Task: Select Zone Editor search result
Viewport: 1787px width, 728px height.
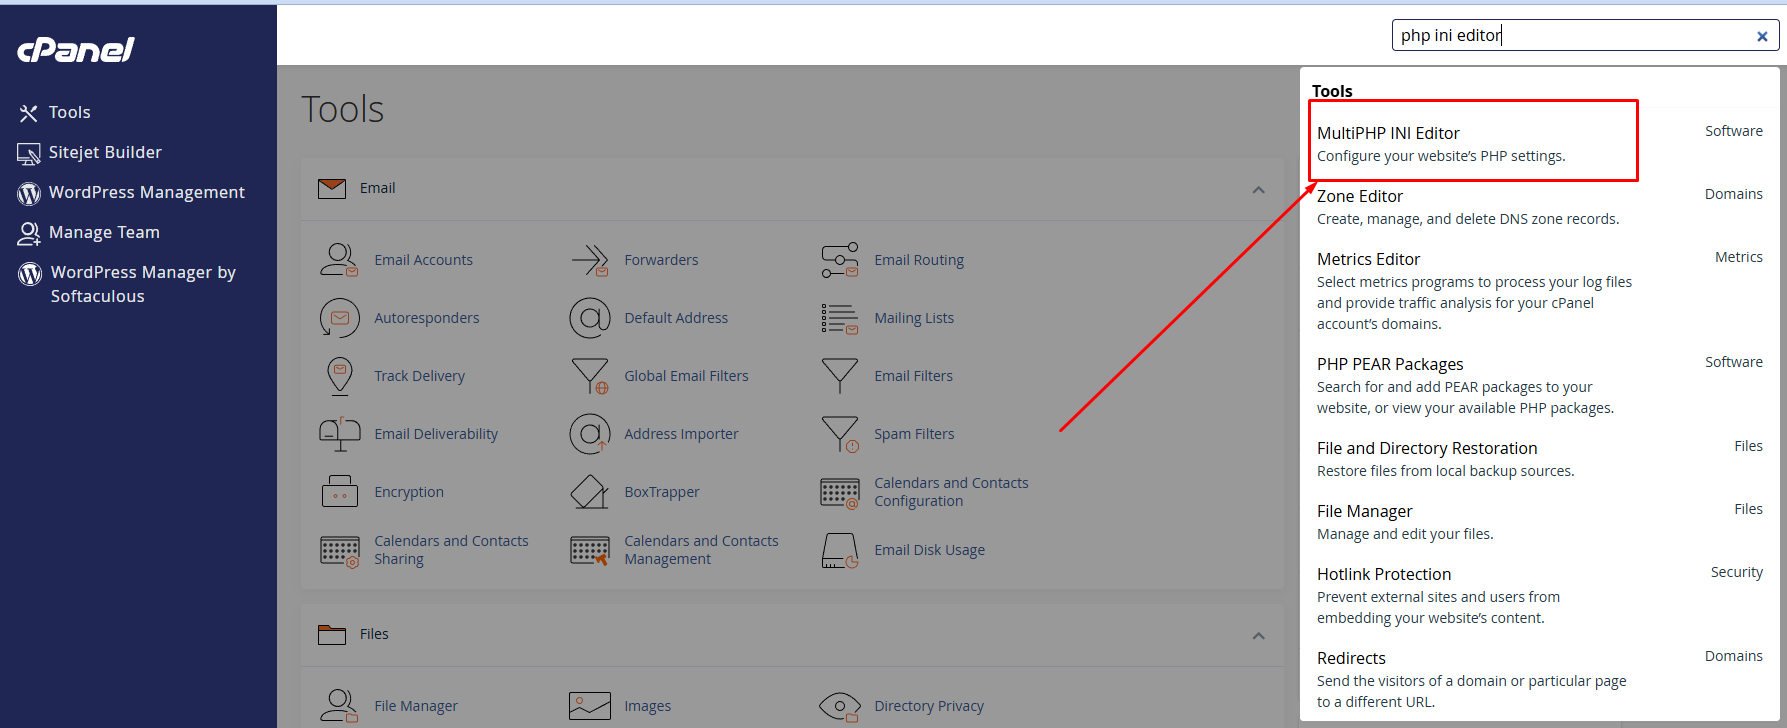Action: [1360, 196]
